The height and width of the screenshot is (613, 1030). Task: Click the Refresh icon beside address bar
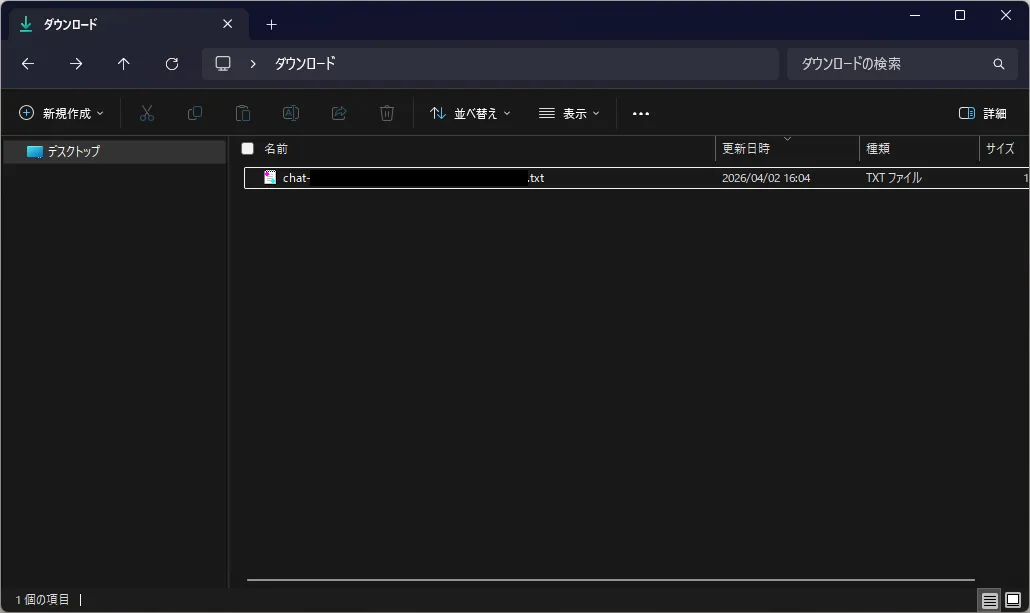[x=172, y=64]
